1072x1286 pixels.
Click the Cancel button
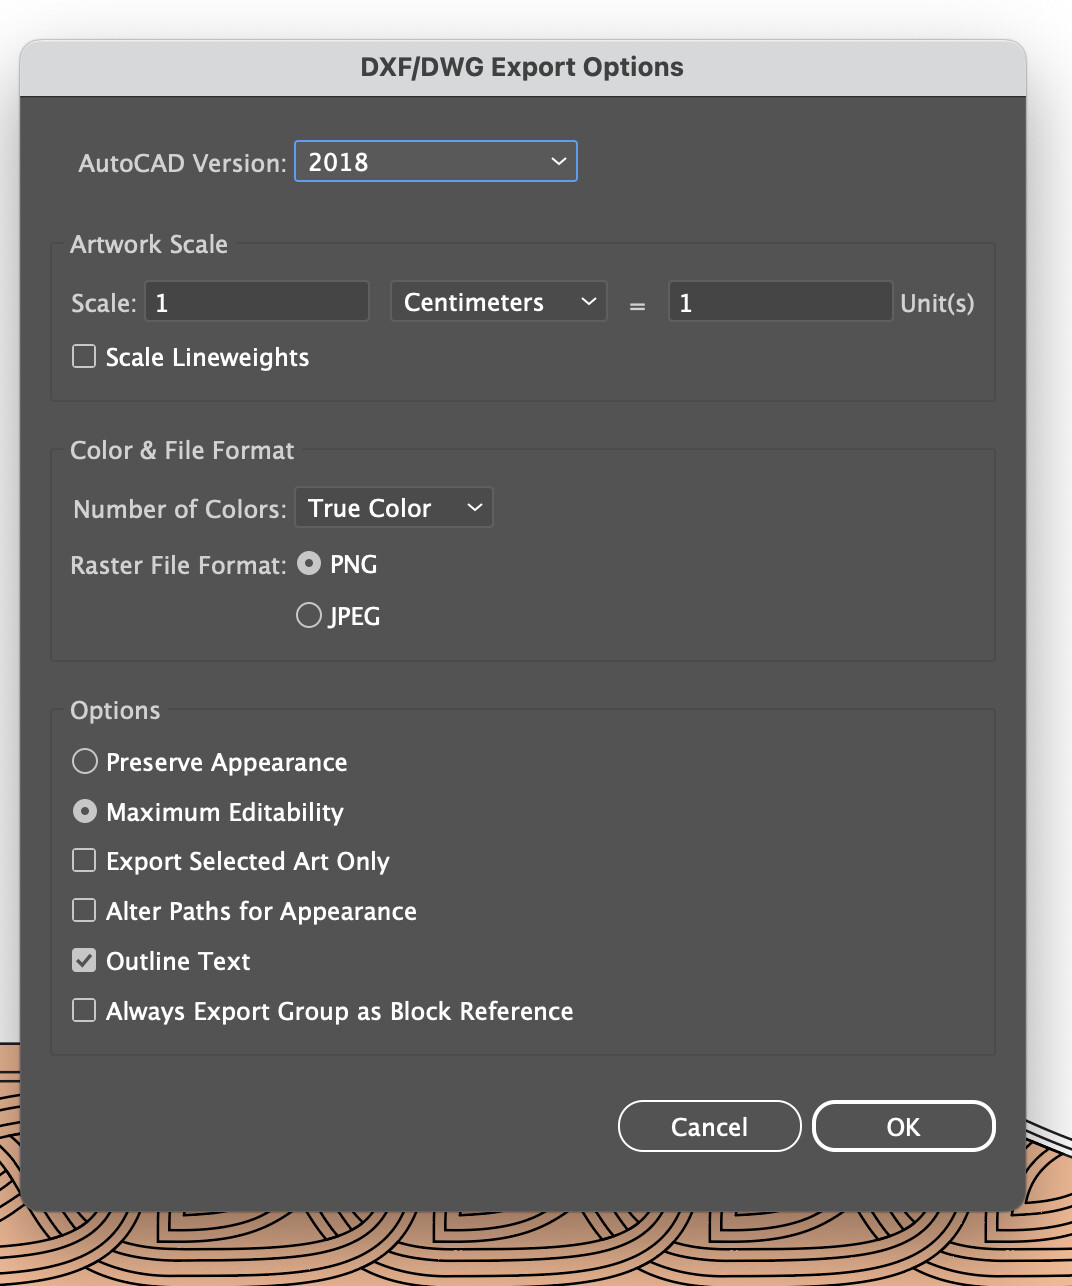tap(710, 1127)
